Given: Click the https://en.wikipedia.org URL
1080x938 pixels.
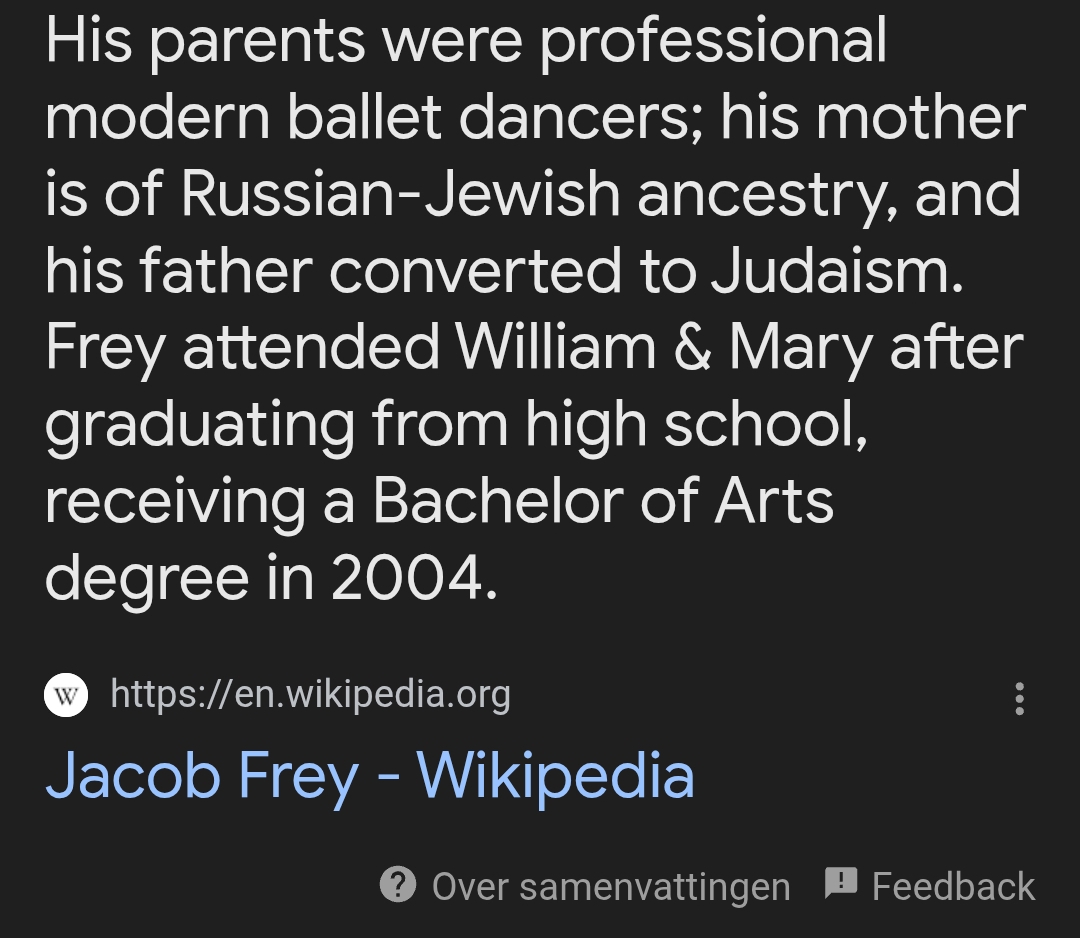Looking at the screenshot, I should coord(310,694).
